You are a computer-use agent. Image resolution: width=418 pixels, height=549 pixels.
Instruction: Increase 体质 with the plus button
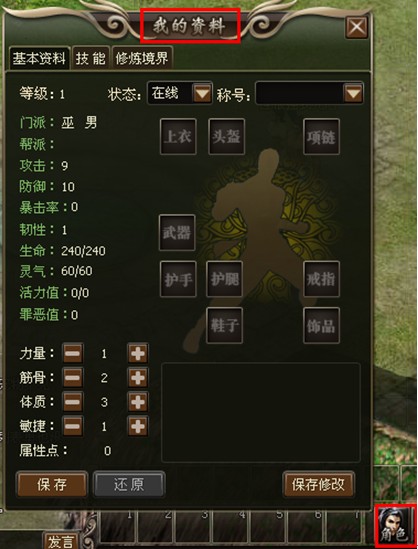click(x=138, y=402)
